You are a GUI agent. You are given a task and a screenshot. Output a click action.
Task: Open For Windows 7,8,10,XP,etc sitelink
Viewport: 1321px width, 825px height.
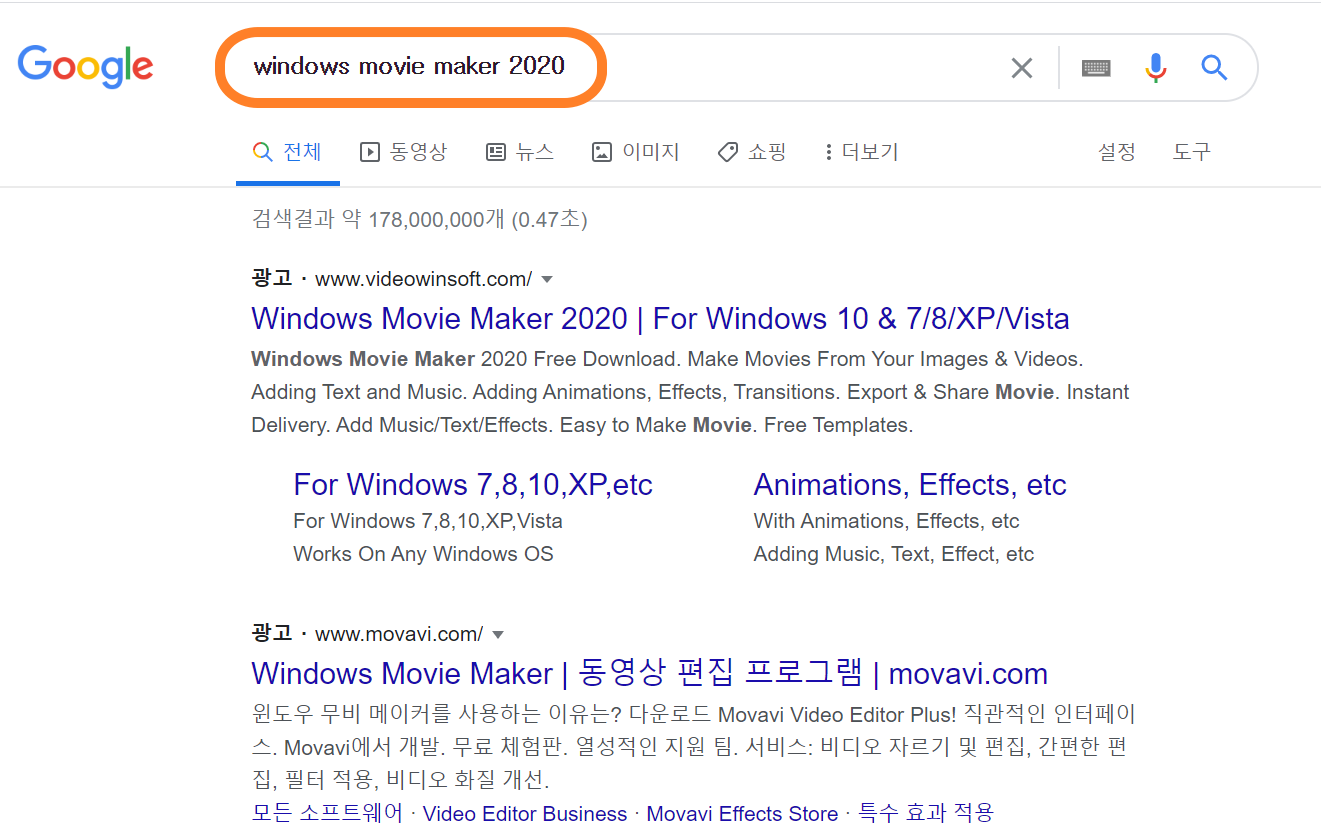click(x=473, y=485)
